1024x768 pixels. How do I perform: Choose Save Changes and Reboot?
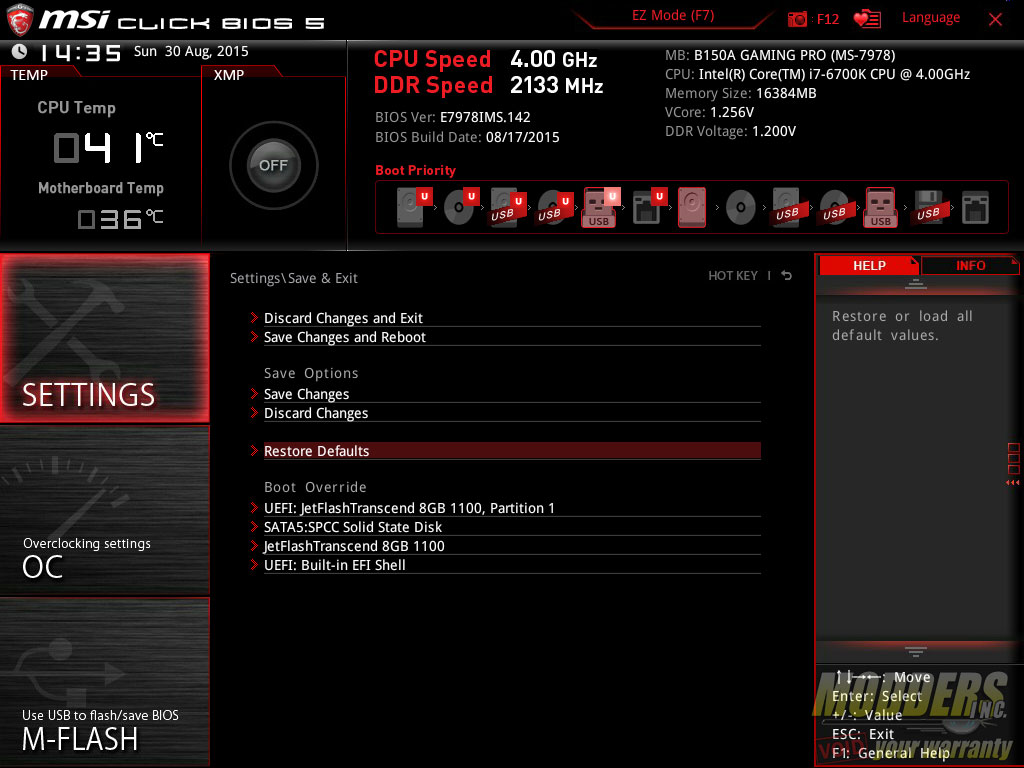click(512, 337)
